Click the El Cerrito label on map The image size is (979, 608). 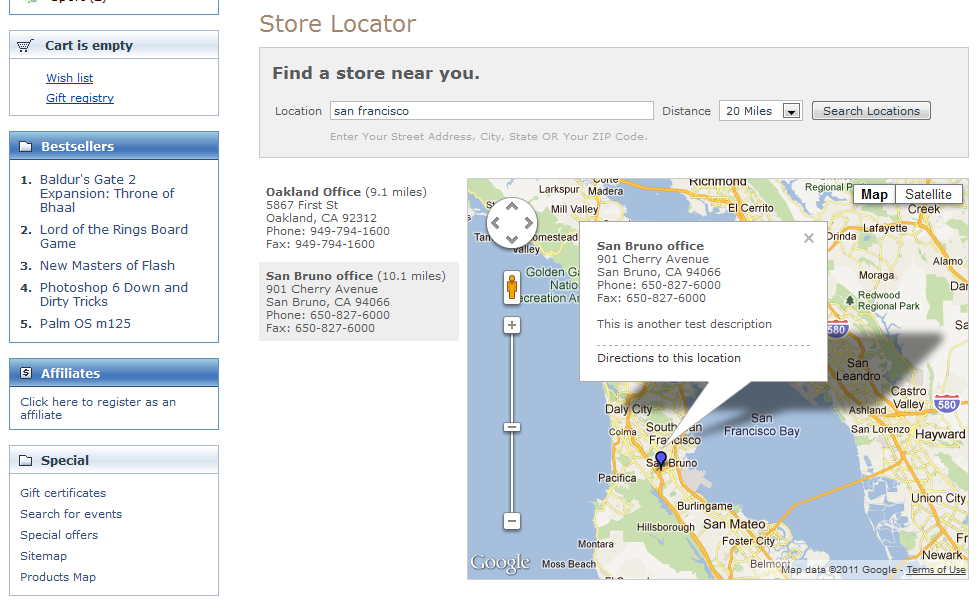750,208
